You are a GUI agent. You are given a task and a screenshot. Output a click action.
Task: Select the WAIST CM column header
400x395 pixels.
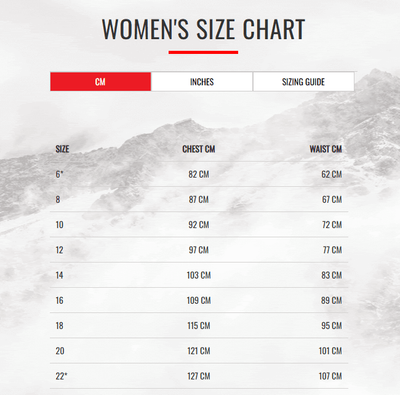tap(326, 149)
